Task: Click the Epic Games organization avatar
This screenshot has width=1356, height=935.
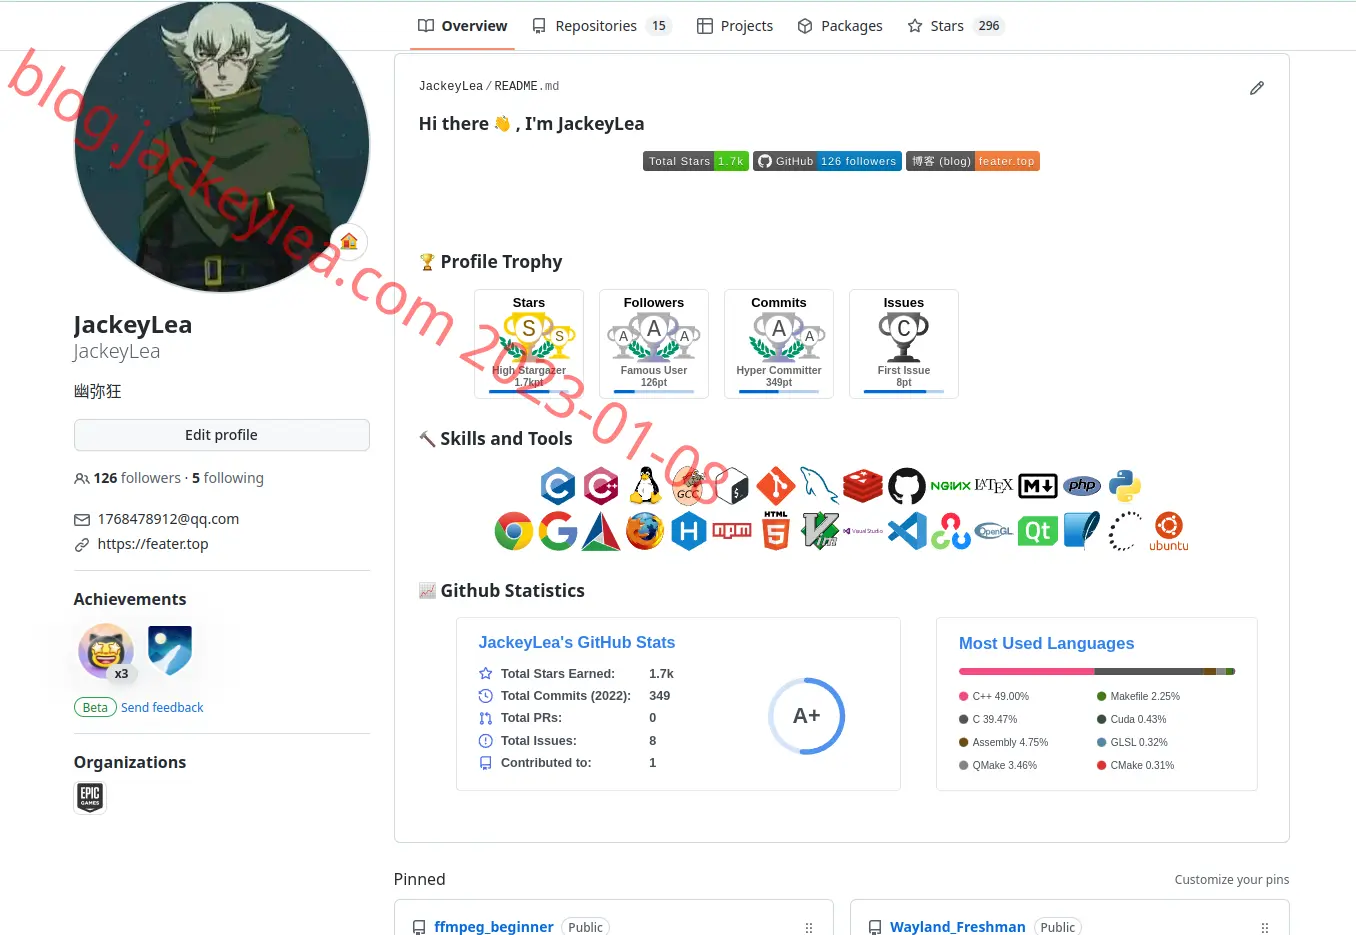Action: coord(90,797)
